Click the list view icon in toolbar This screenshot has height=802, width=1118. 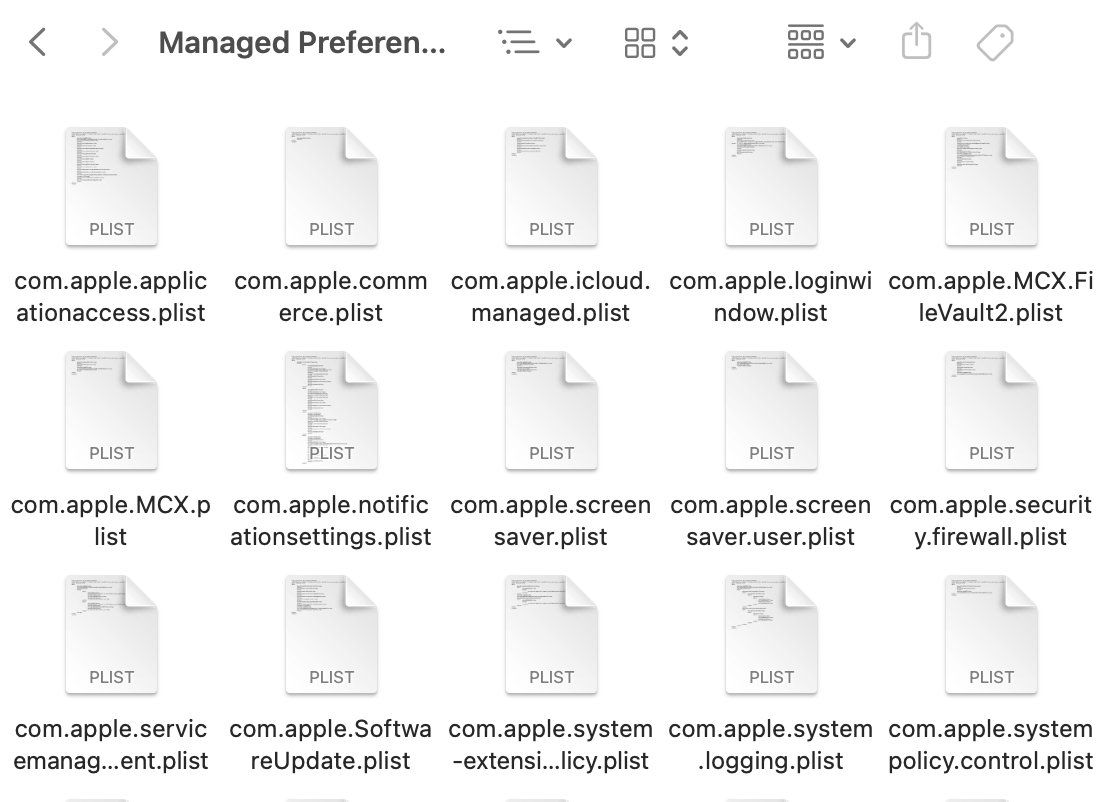pos(518,42)
